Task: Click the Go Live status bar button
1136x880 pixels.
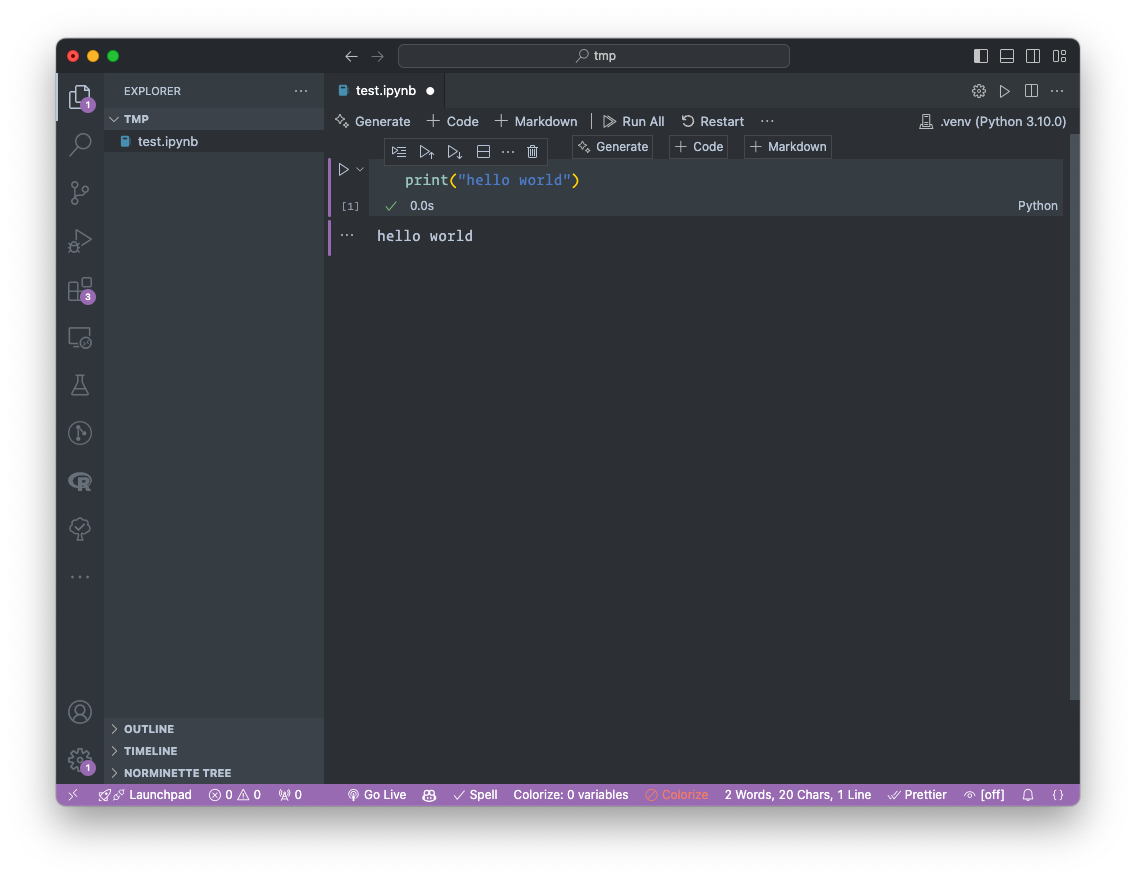Action: click(377, 795)
